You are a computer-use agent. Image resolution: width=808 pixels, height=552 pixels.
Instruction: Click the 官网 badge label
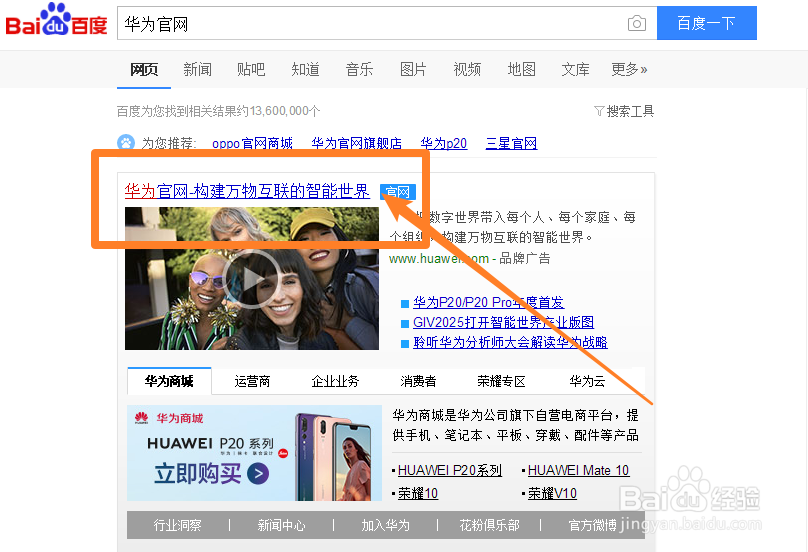click(397, 192)
